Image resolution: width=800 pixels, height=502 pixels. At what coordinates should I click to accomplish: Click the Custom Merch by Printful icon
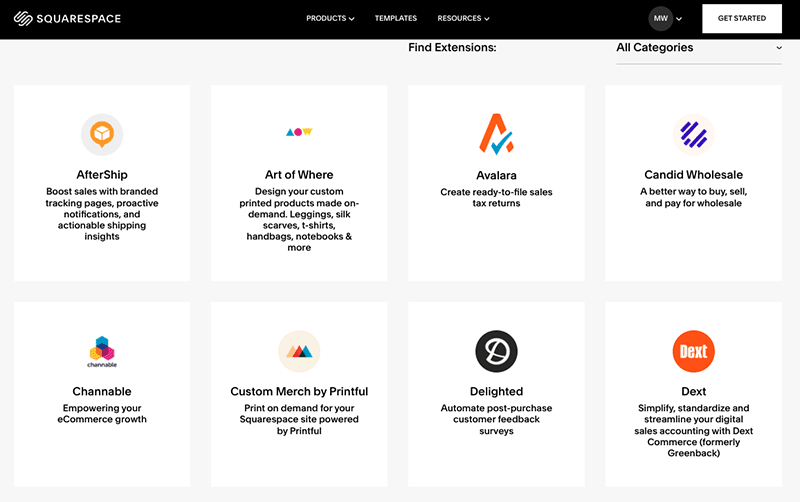299,351
